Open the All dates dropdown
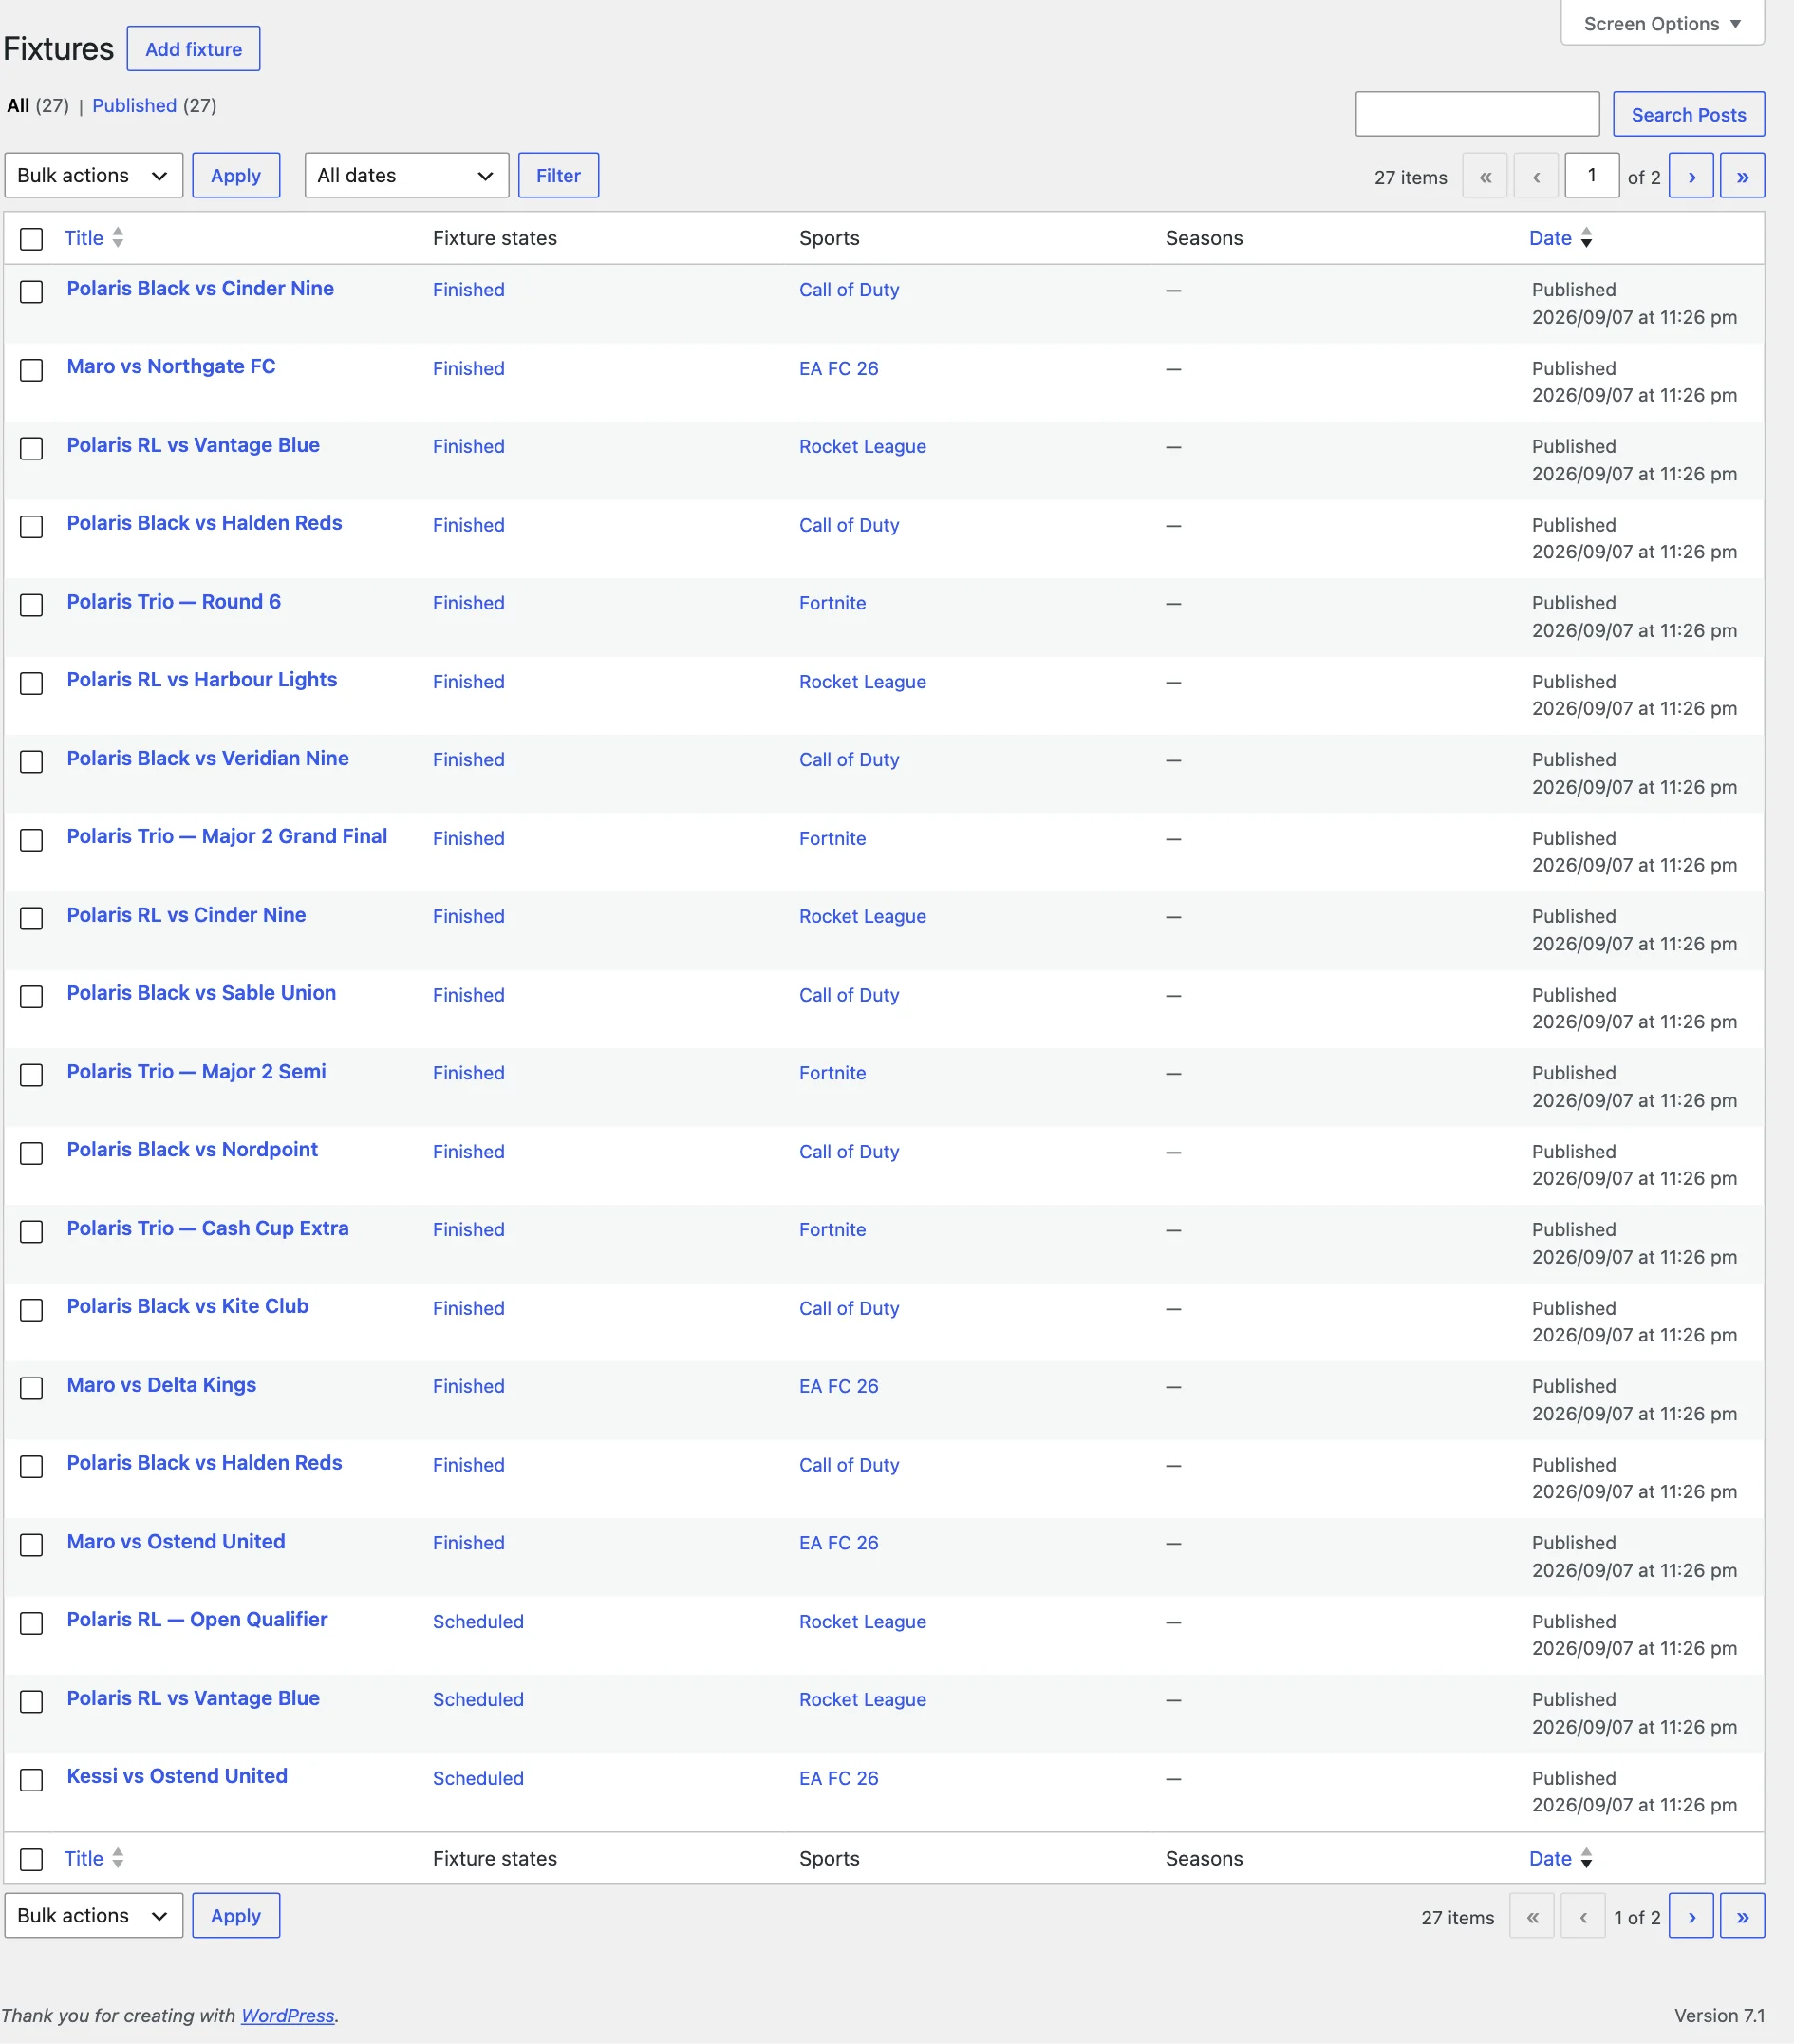 point(407,176)
